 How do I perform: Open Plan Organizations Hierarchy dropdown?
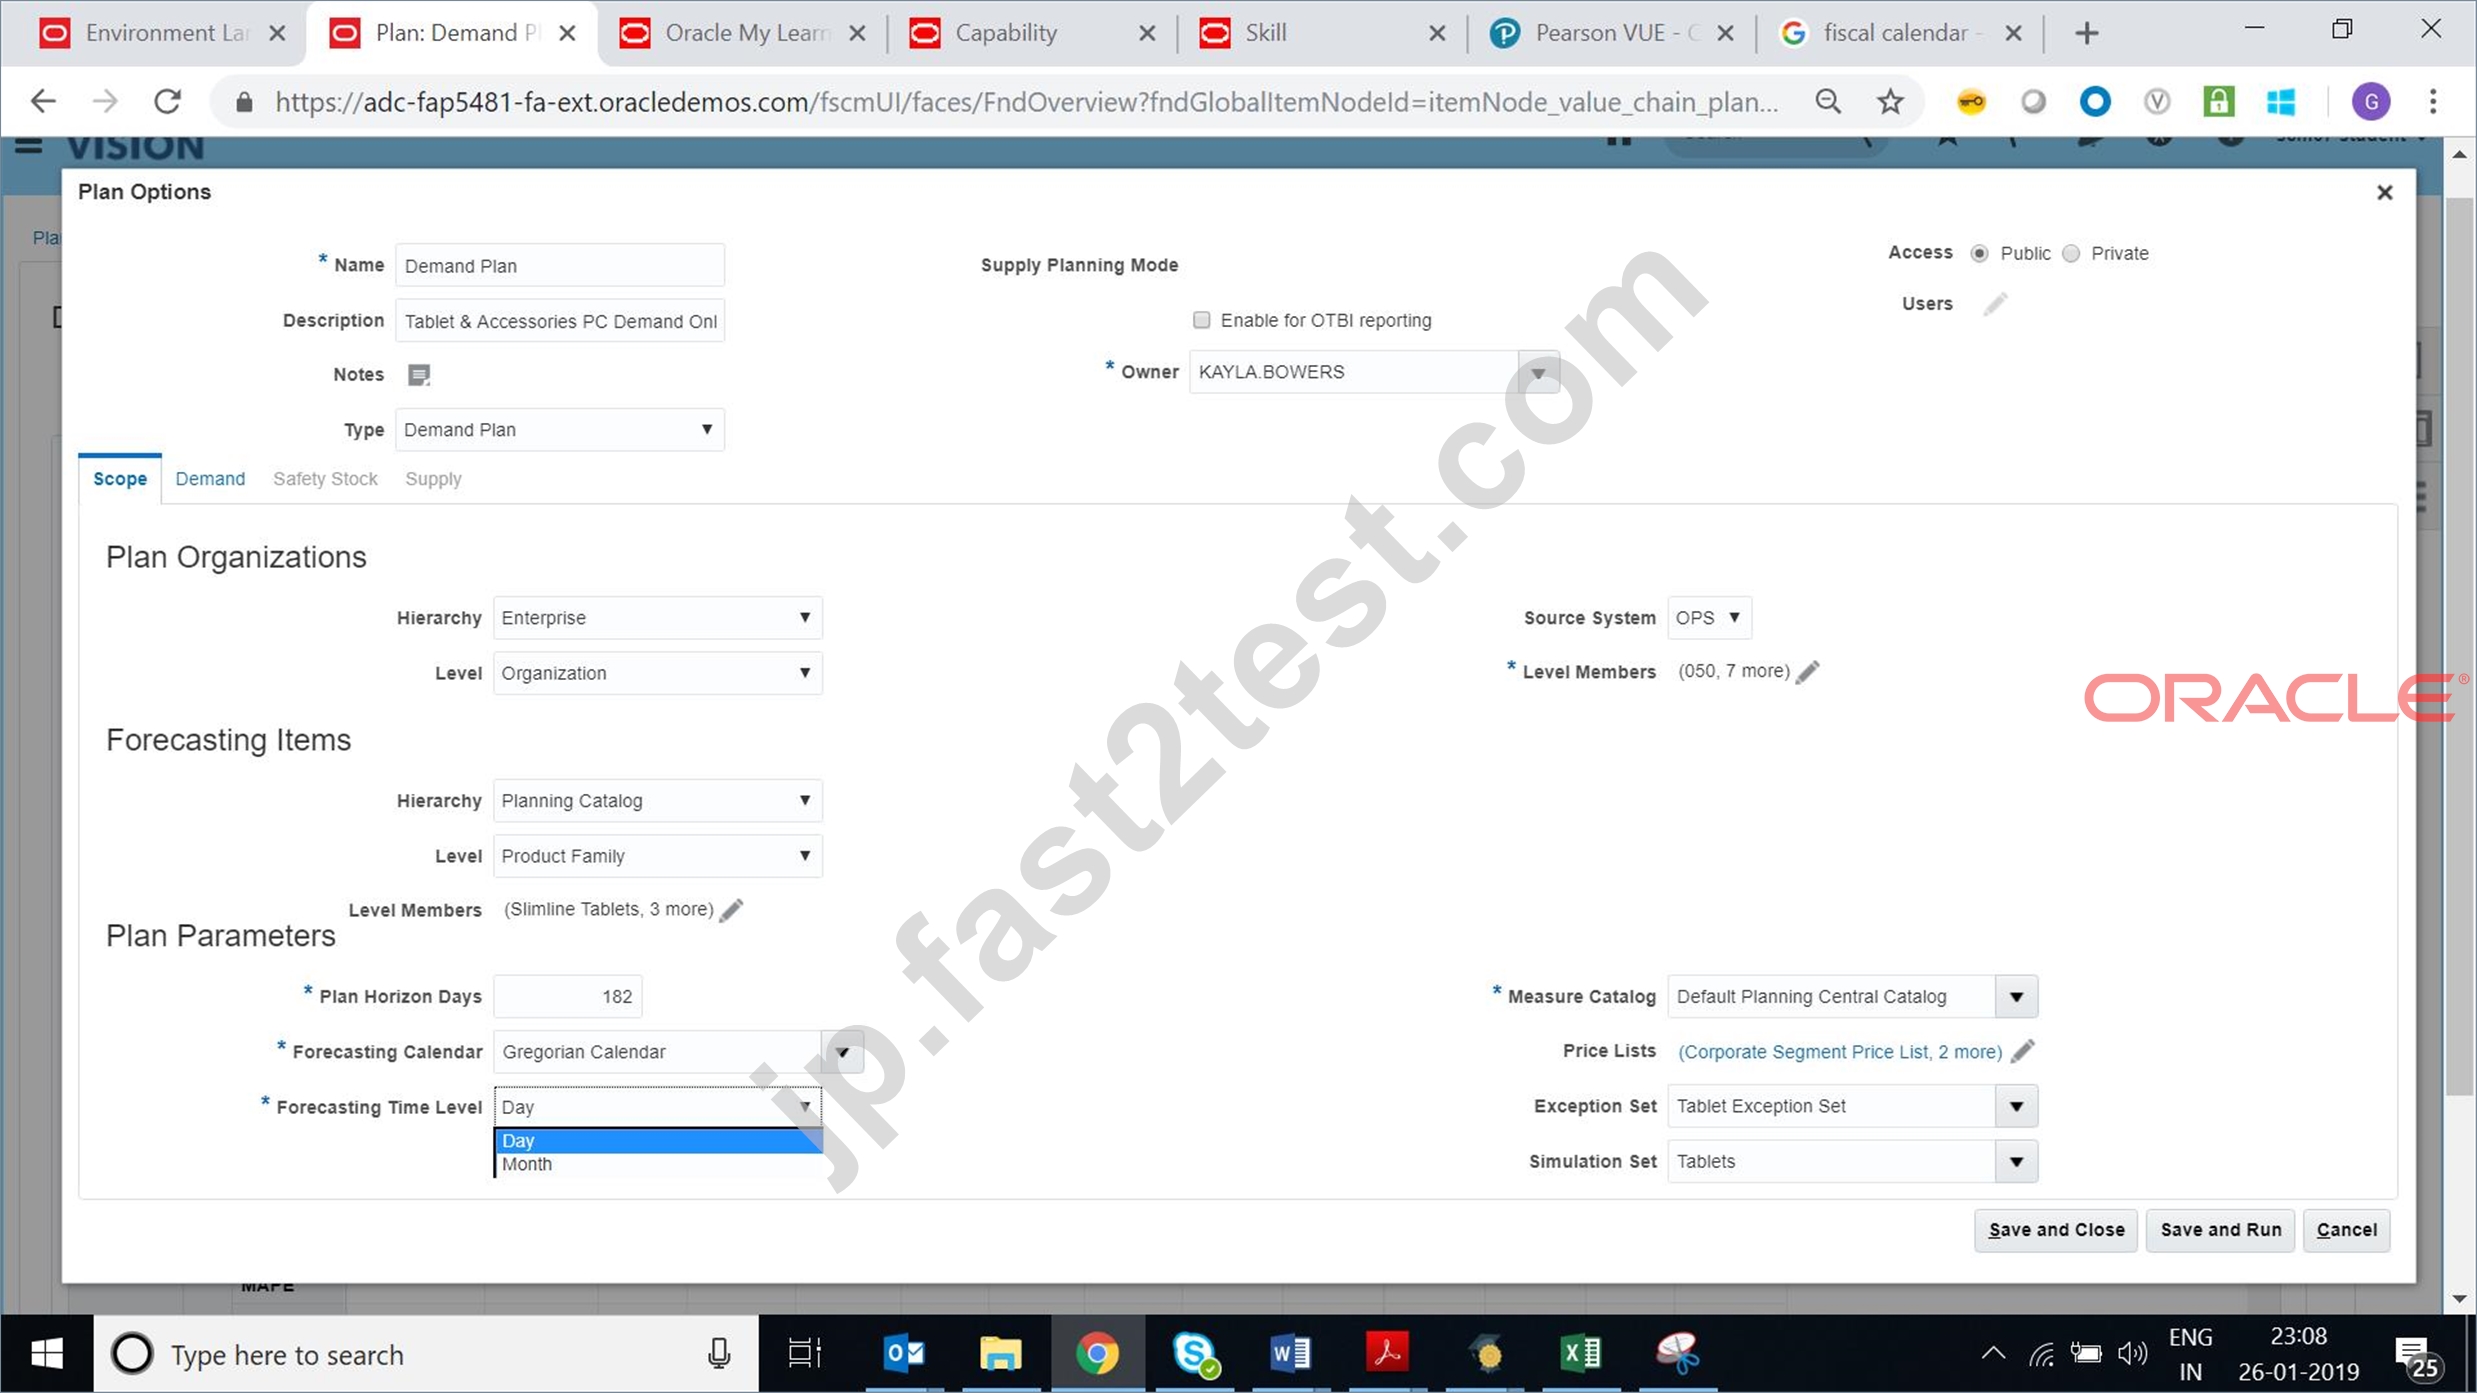pyautogui.click(x=657, y=618)
